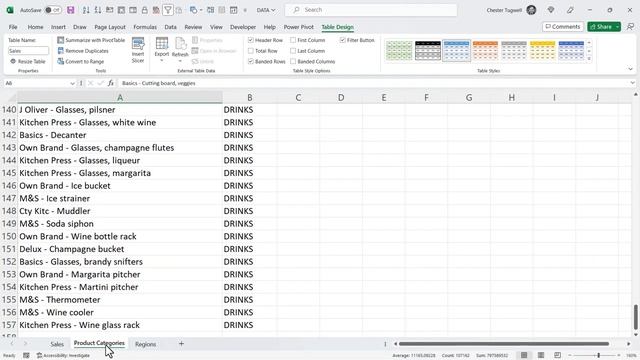Uncheck the Header Row checkbox
This screenshot has height=360, width=640.
251,40
